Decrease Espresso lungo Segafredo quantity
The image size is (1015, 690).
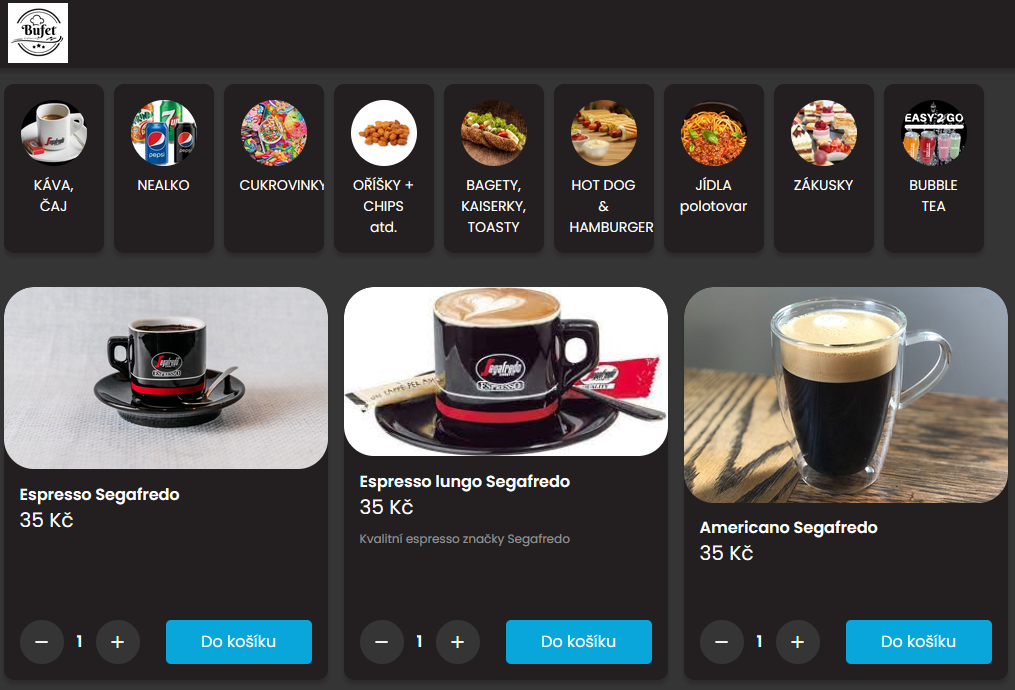[381, 642]
